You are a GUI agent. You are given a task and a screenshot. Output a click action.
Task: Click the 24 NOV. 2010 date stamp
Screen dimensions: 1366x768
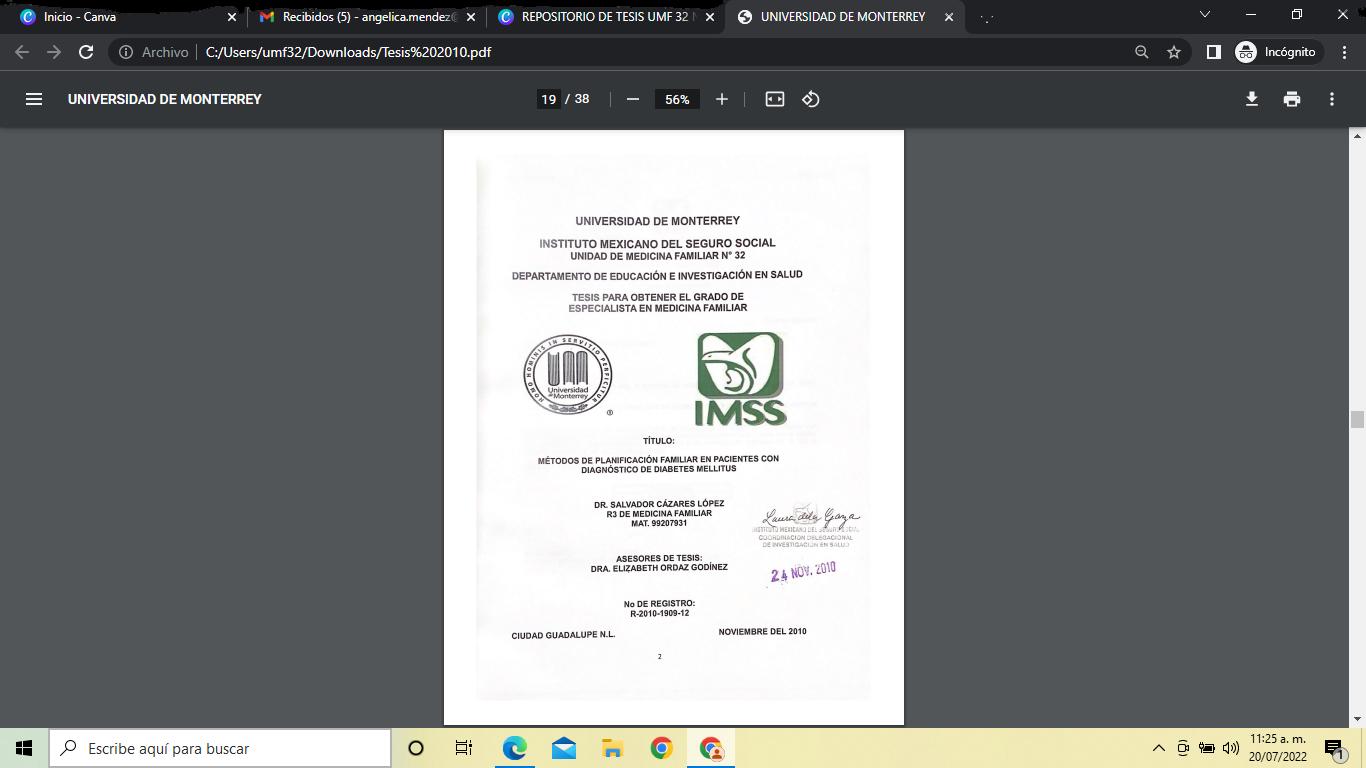point(803,571)
